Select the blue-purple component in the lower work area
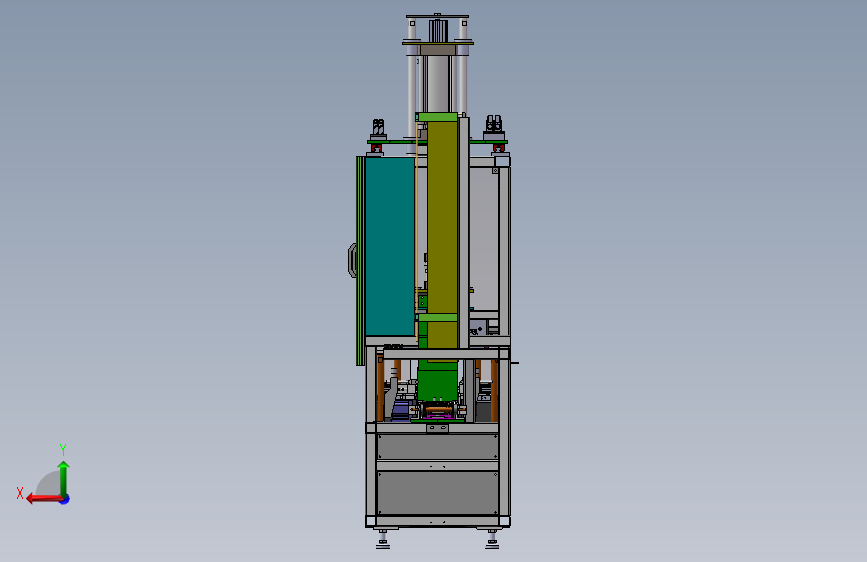867x562 pixels. (400, 410)
